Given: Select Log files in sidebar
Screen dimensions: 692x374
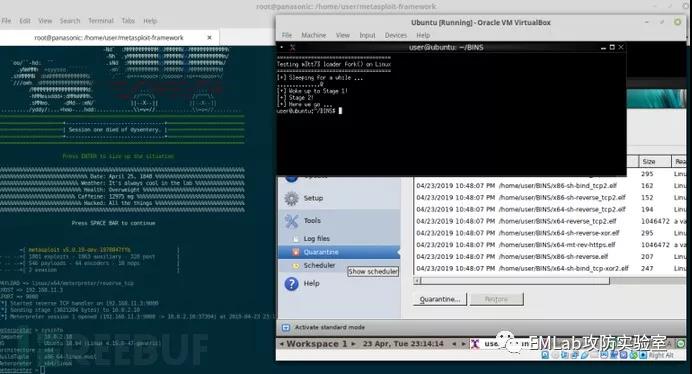Looking at the screenshot, I should 316,238.
